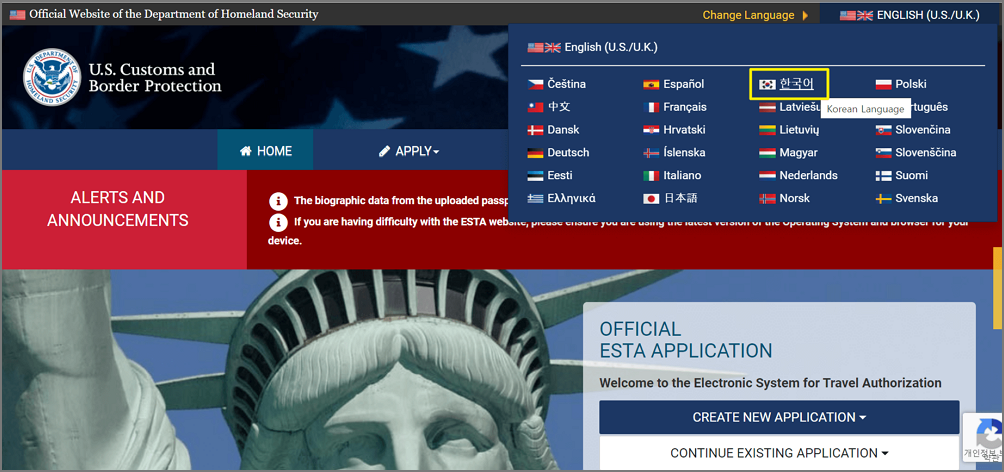Click the Swedish flag icon beside Svenska

coord(884,199)
